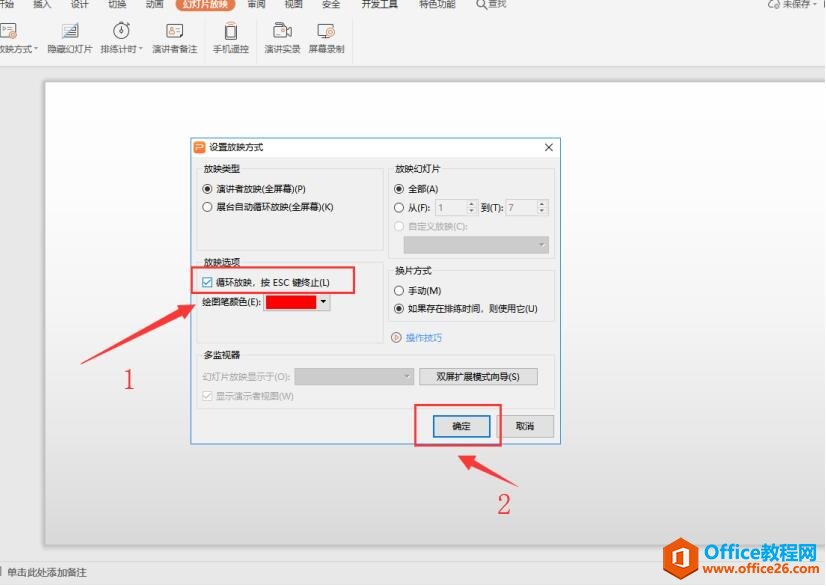Switch to the 审阅 (Review) ribbon tab
Viewport: 826px width, 586px height.
point(253,5)
